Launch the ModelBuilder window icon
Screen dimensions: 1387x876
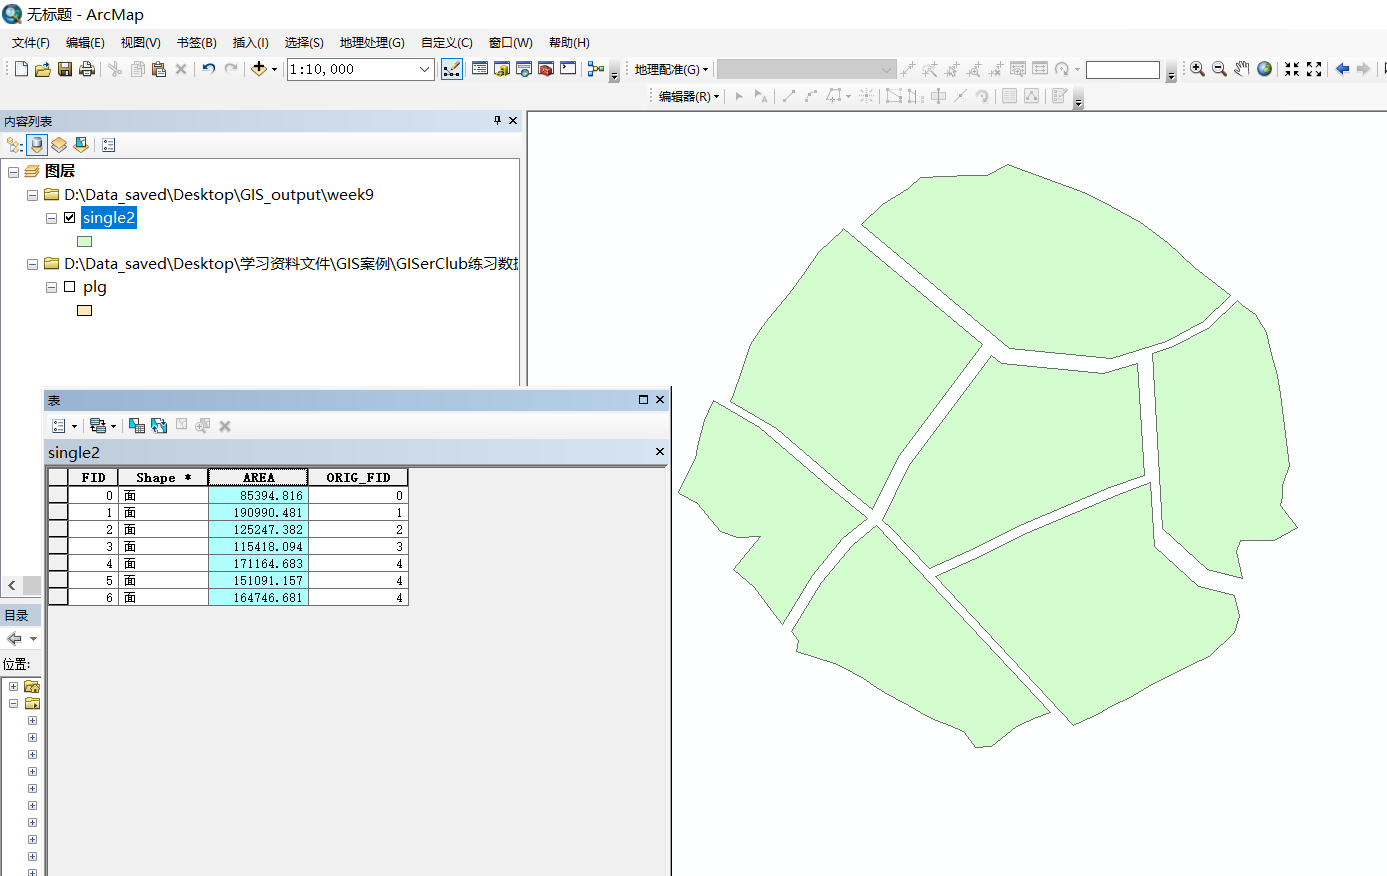[x=596, y=69]
